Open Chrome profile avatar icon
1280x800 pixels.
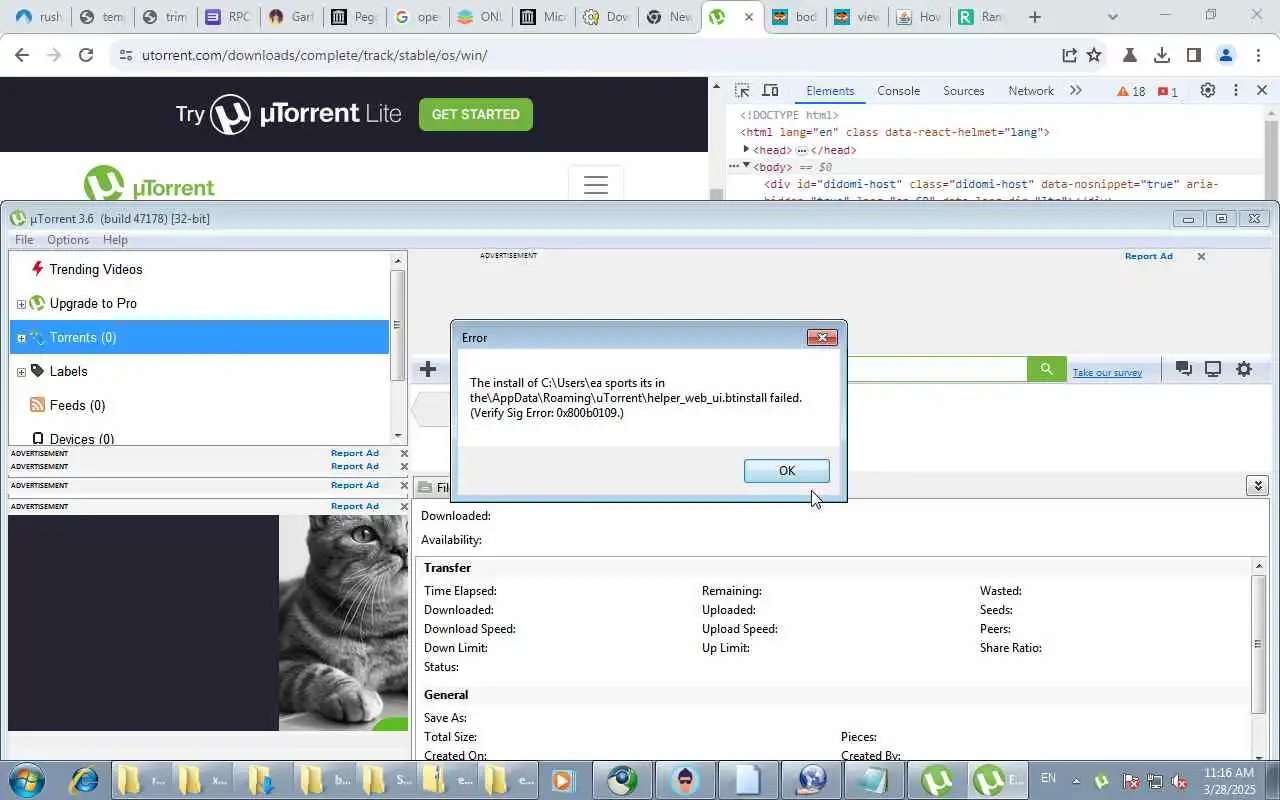pos(1226,55)
